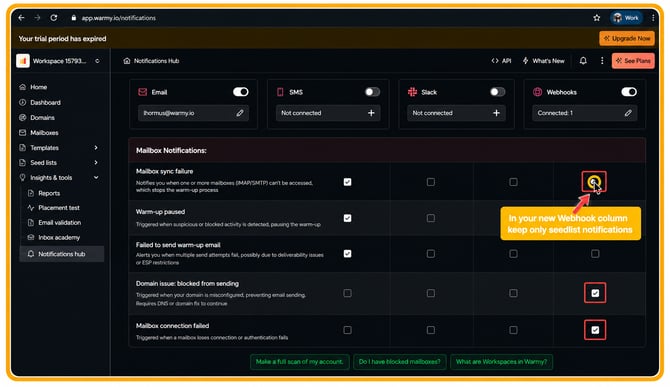Go back with the browser back arrow

tap(21, 18)
